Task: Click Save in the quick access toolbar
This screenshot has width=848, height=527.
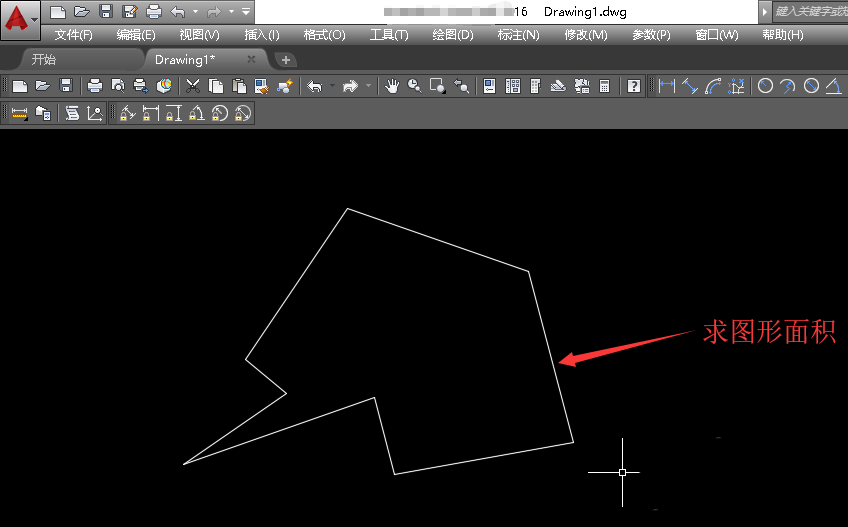Action: point(106,11)
